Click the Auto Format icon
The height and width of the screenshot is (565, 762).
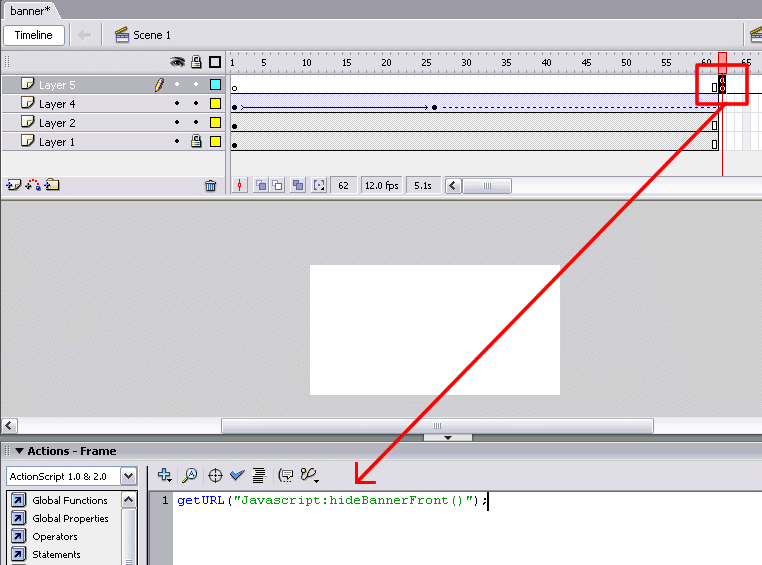click(x=258, y=476)
